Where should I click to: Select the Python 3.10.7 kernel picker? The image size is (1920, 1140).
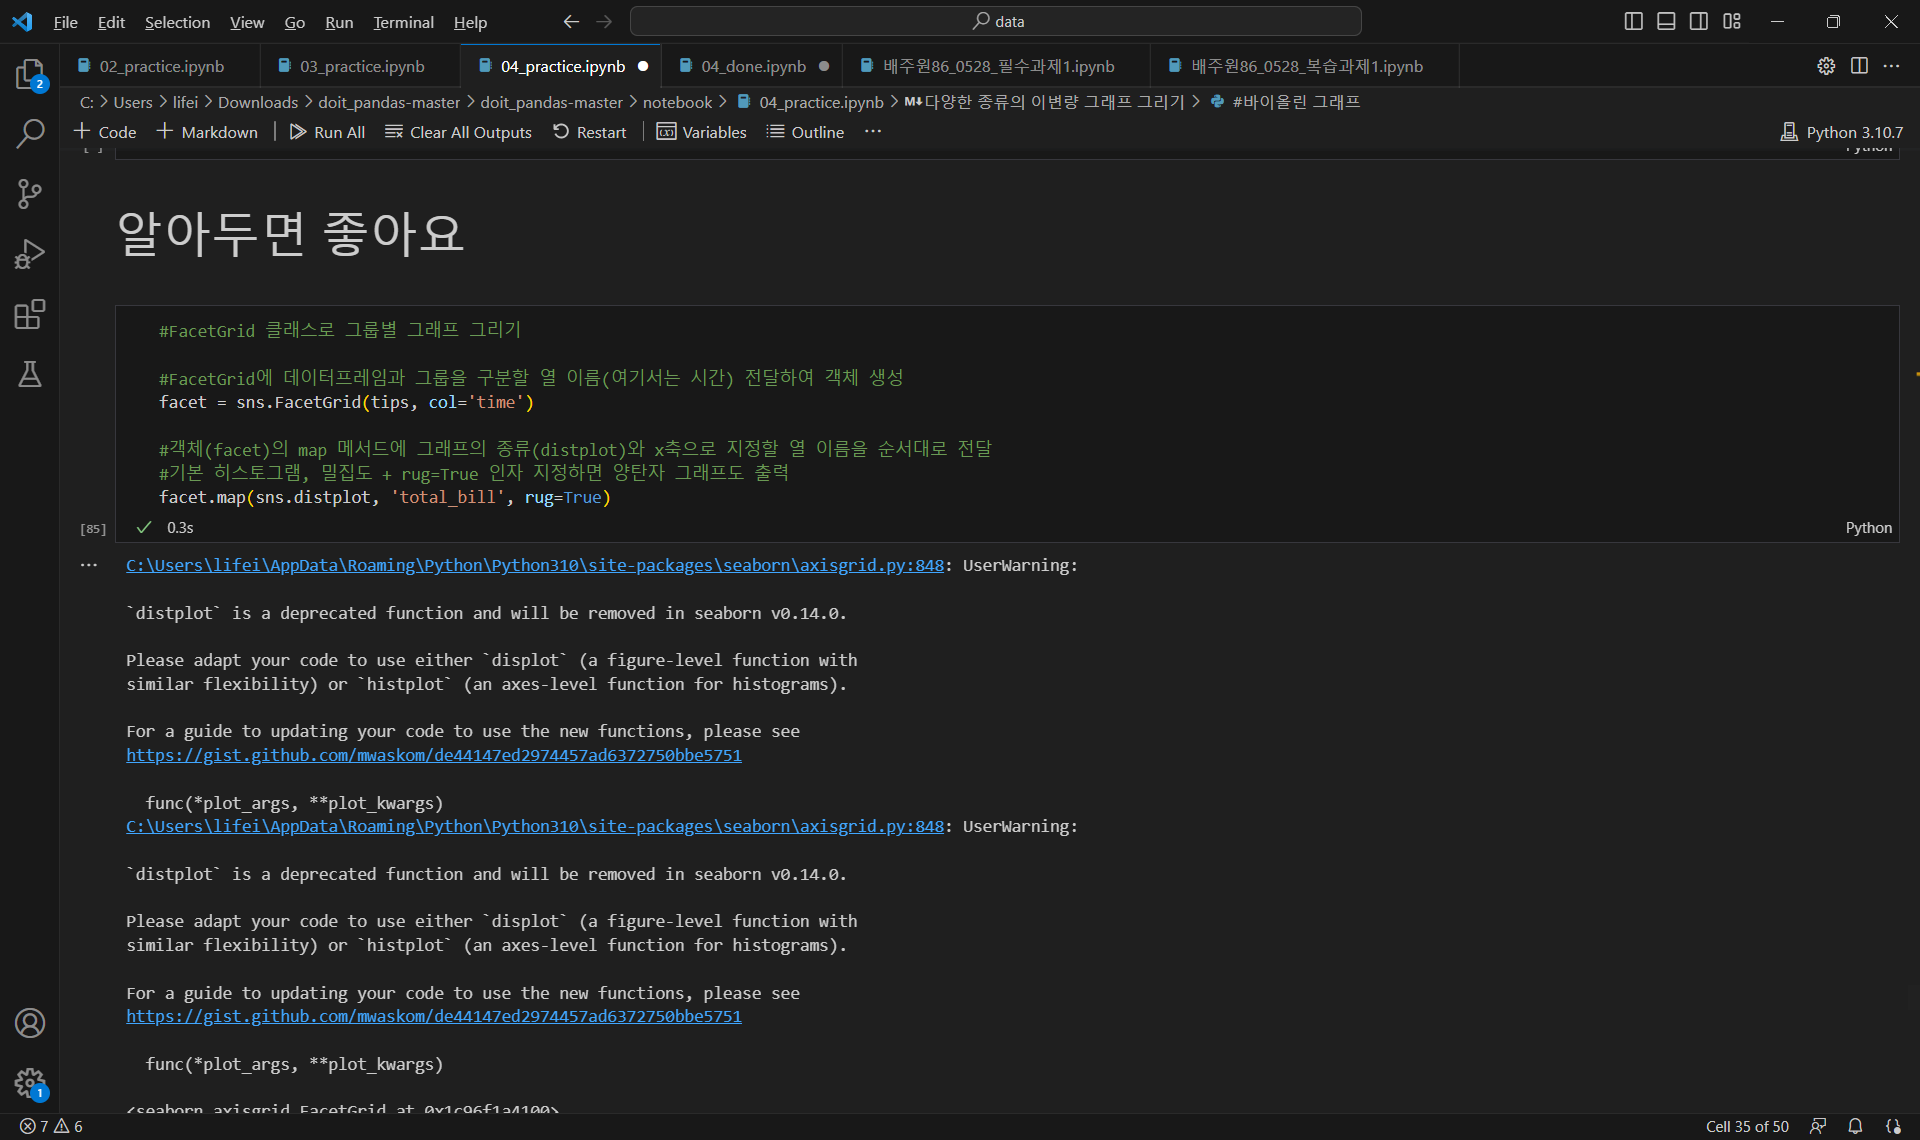click(1842, 132)
